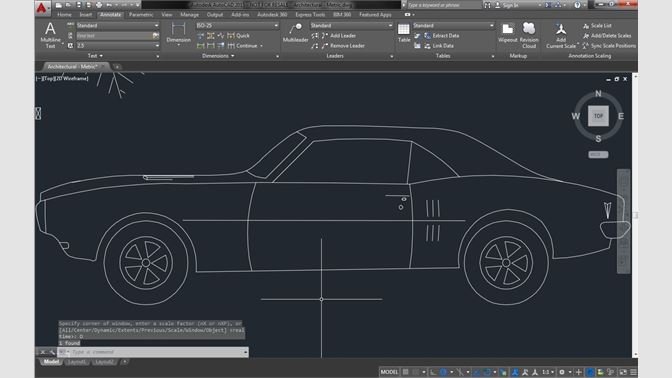672x378 pixels.
Task: Click the Help question mark icon
Action: tap(577, 5)
